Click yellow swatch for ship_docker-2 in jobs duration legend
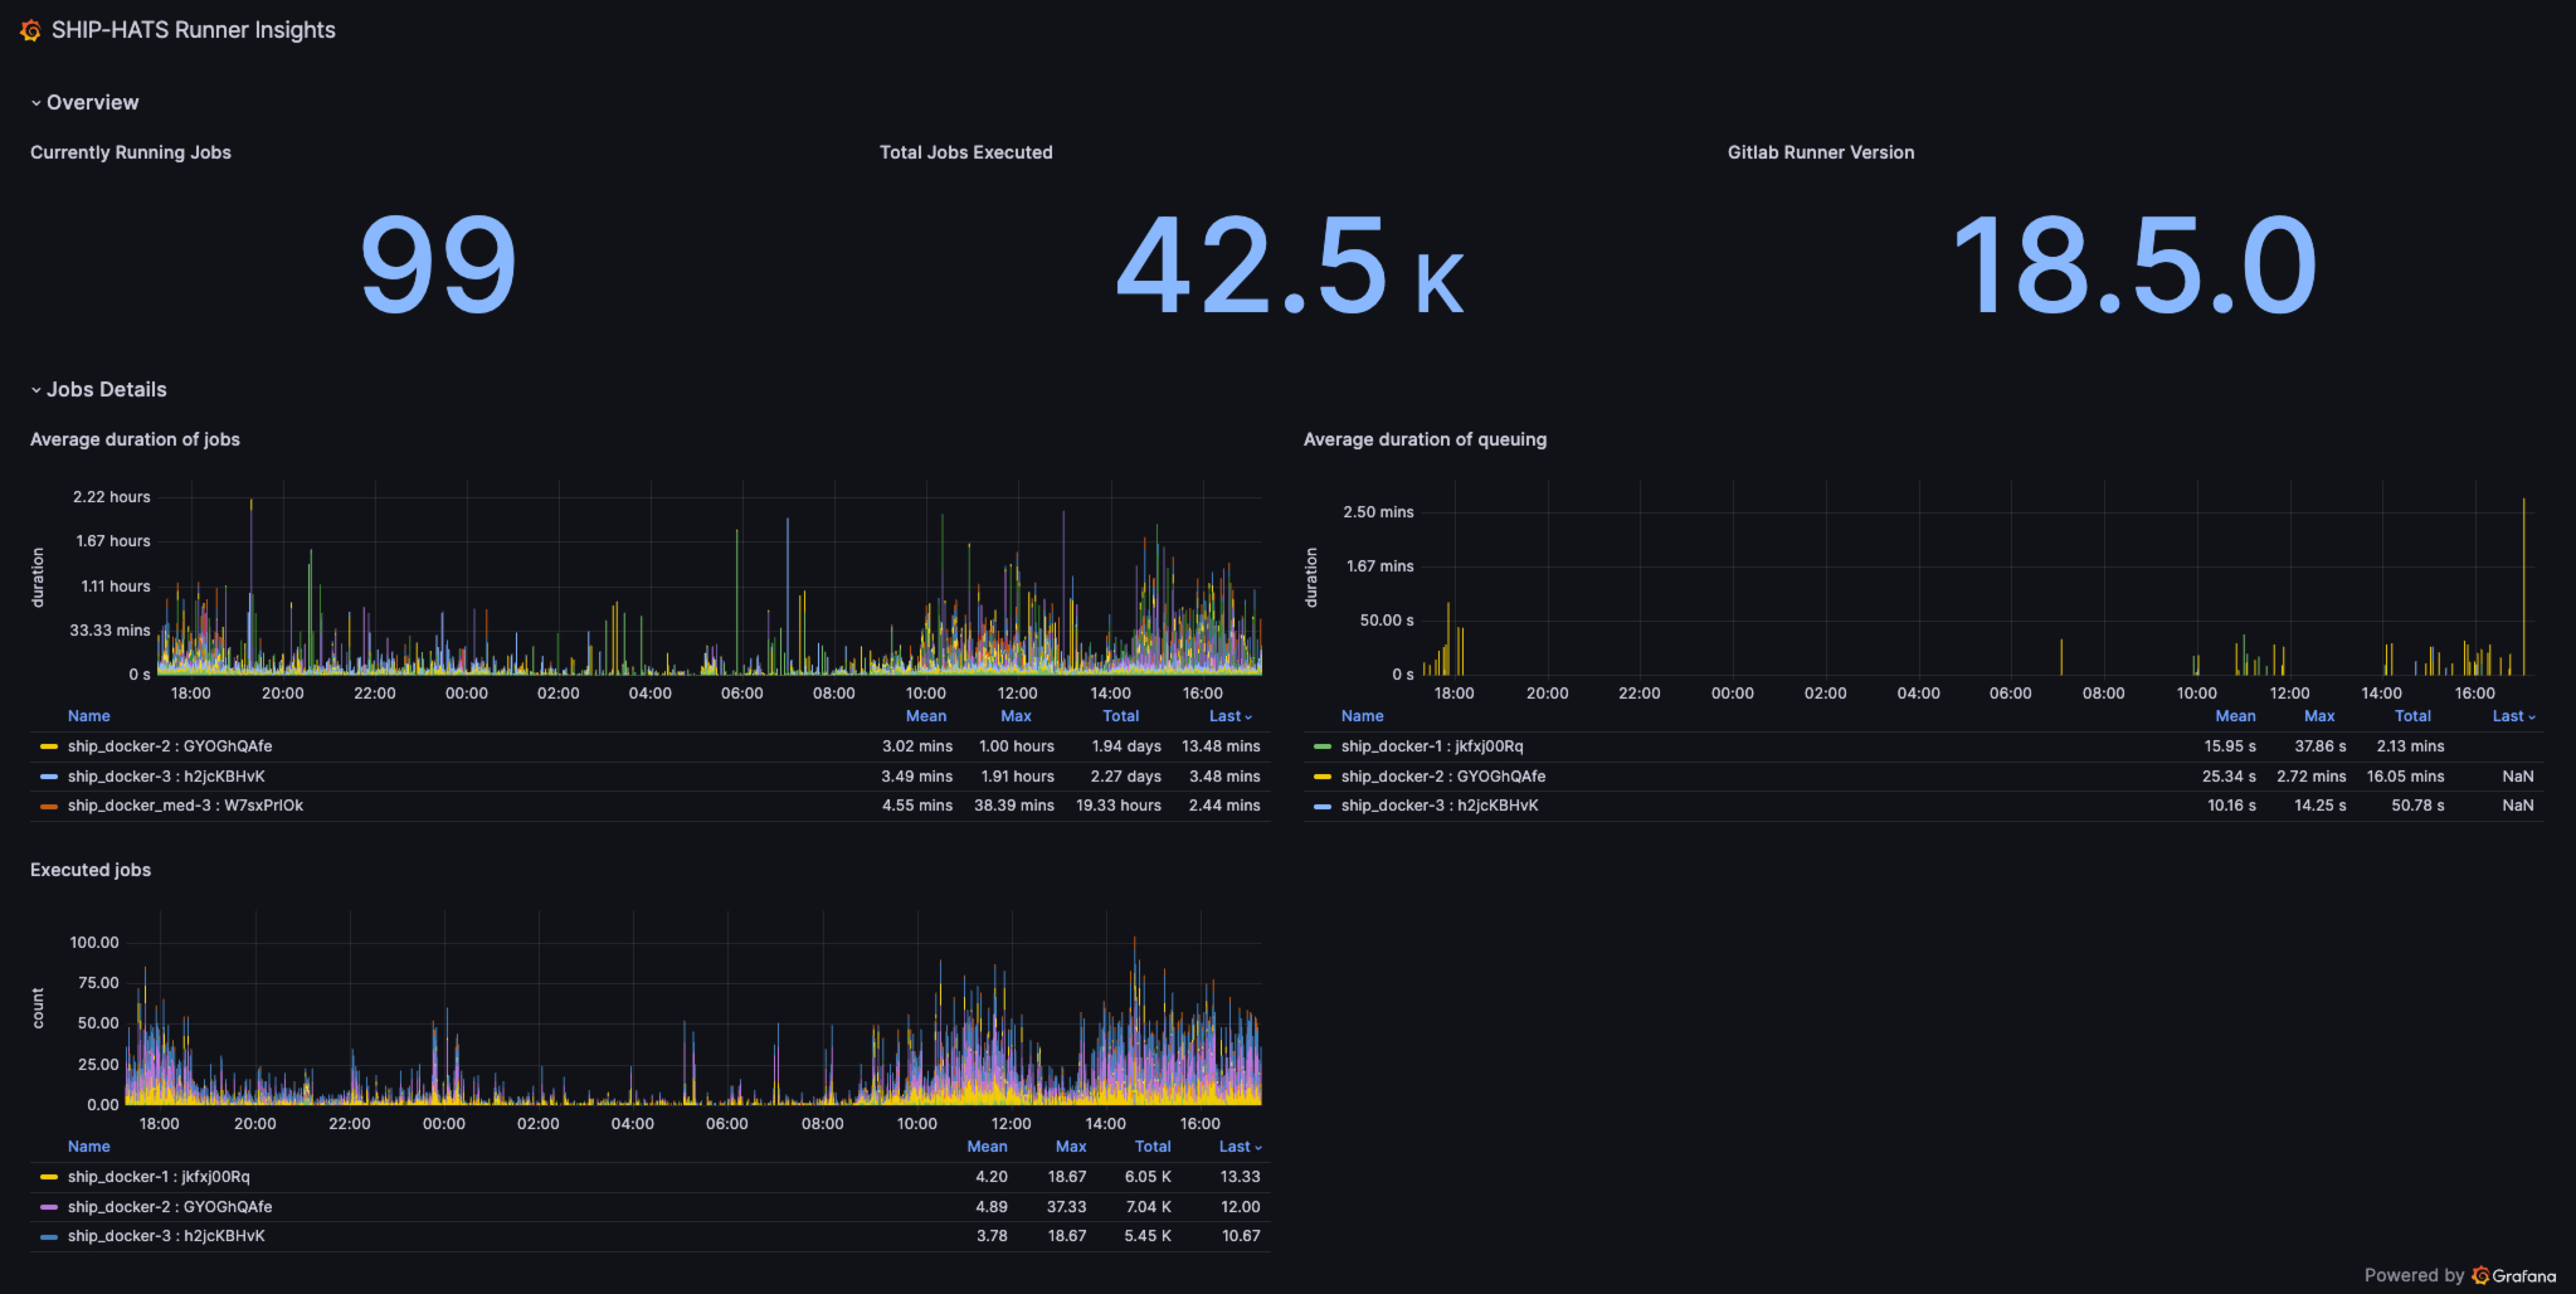This screenshot has height=1294, width=2576. pos(49,746)
